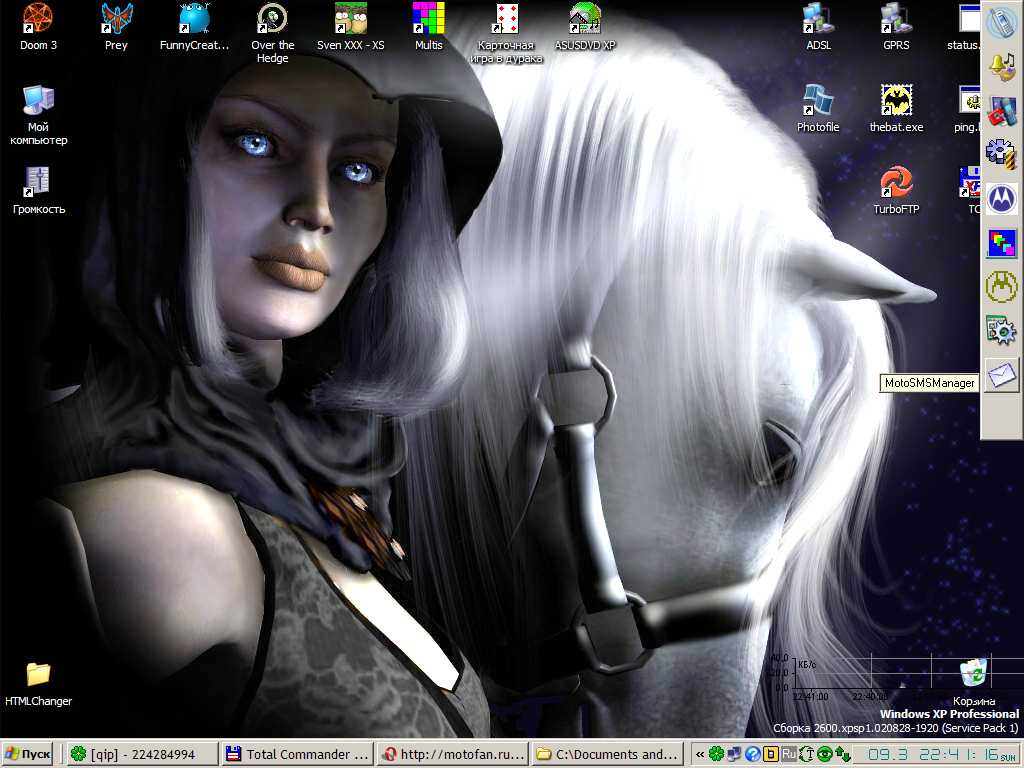Click the mobile phone icon in side toolbar
Viewport: 1024px width, 768px height.
click(x=1002, y=24)
